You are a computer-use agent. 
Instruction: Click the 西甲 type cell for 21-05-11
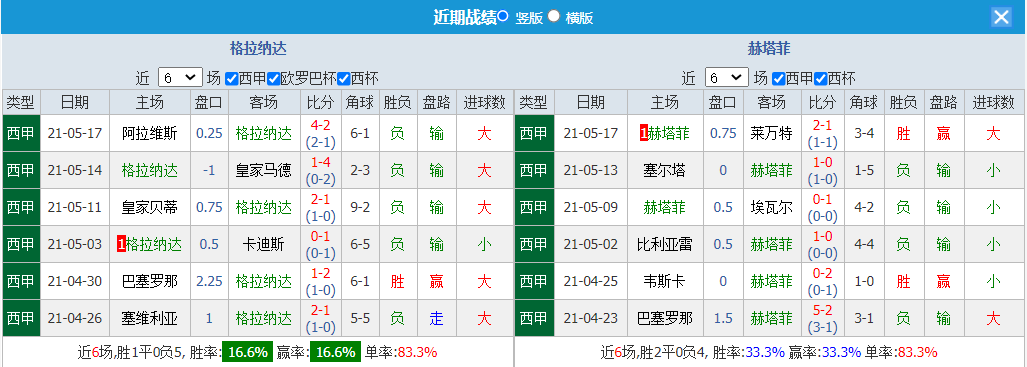click(22, 208)
